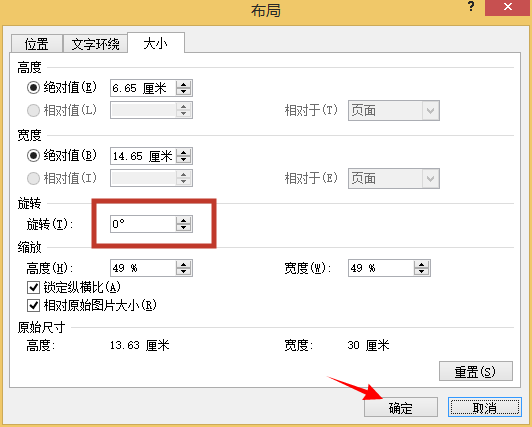Select the 大小 tab

pyautogui.click(x=156, y=43)
